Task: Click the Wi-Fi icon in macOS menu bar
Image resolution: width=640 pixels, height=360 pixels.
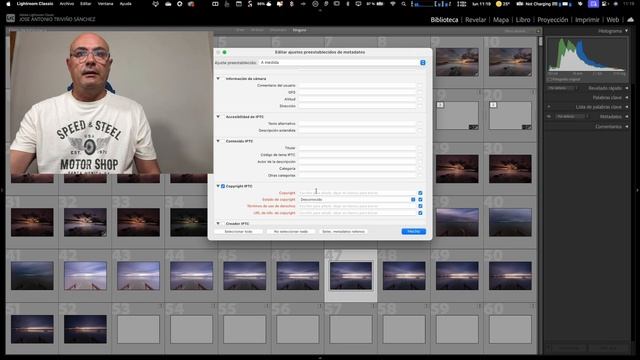Action: pyautogui.click(x=393, y=4)
